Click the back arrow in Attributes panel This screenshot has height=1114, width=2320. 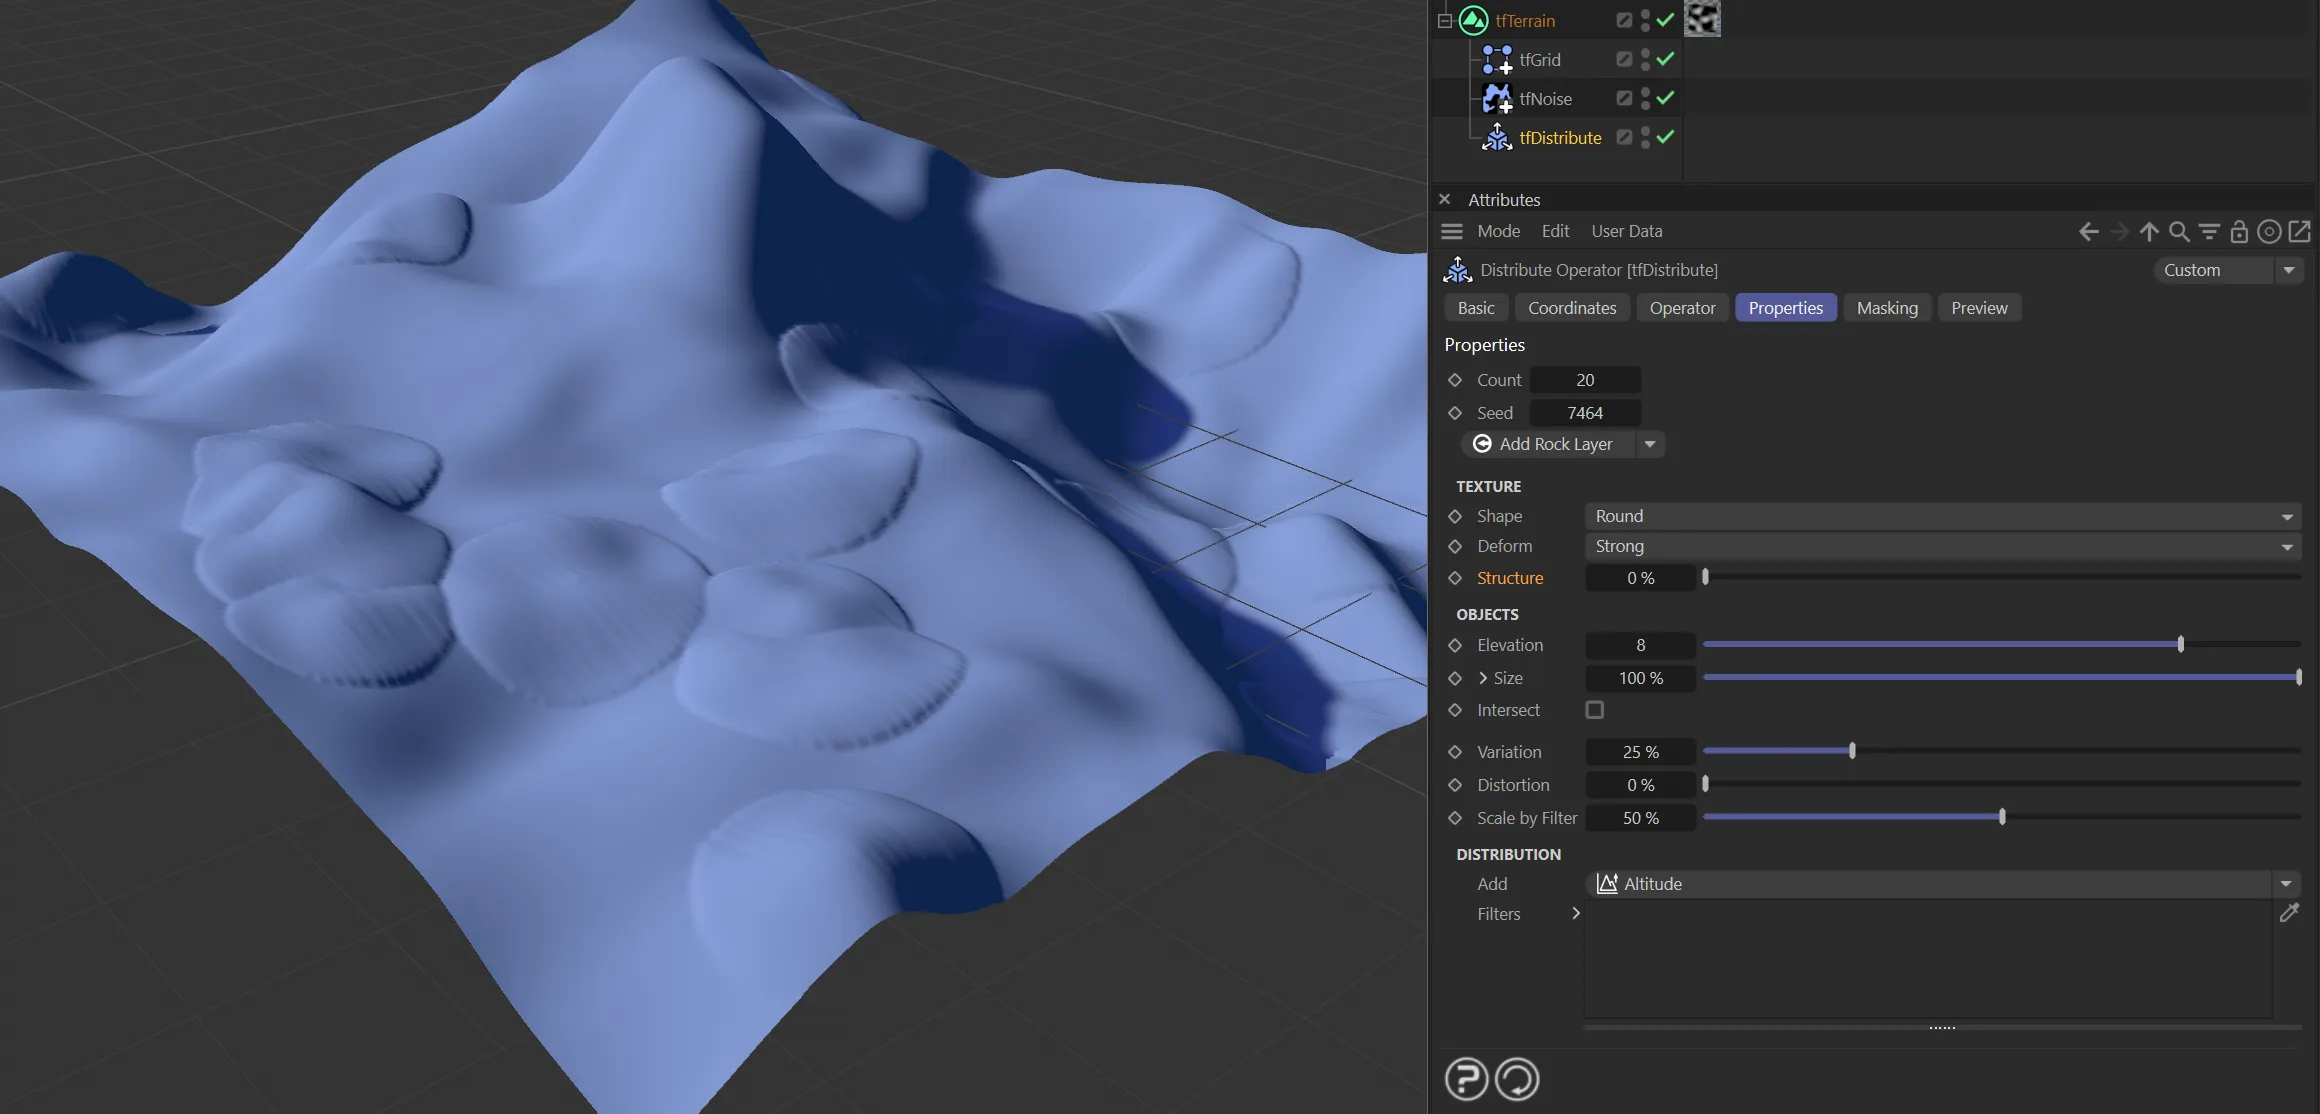2088,232
